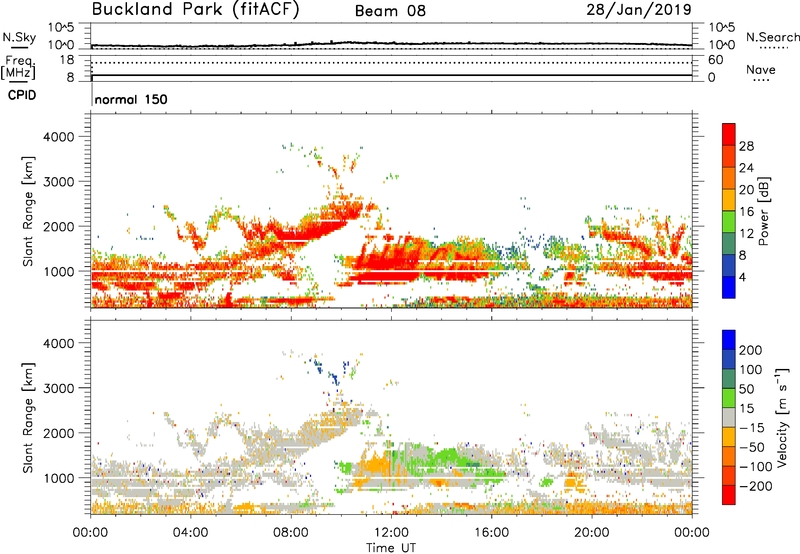Click the blue top of the velocity color bar
Screen dimensions: 800x554
tap(729, 340)
